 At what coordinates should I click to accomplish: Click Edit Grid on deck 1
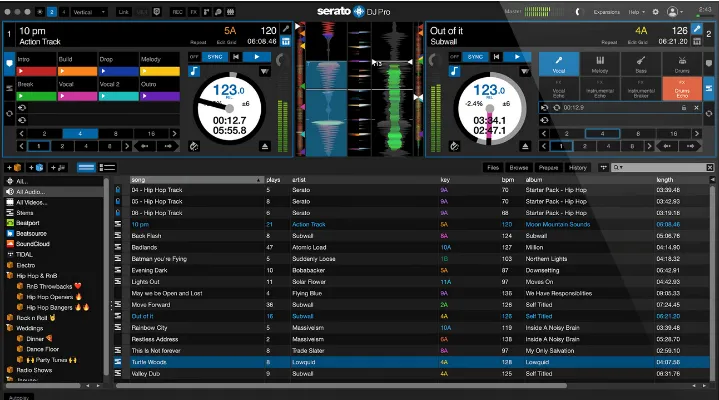click(x=227, y=42)
